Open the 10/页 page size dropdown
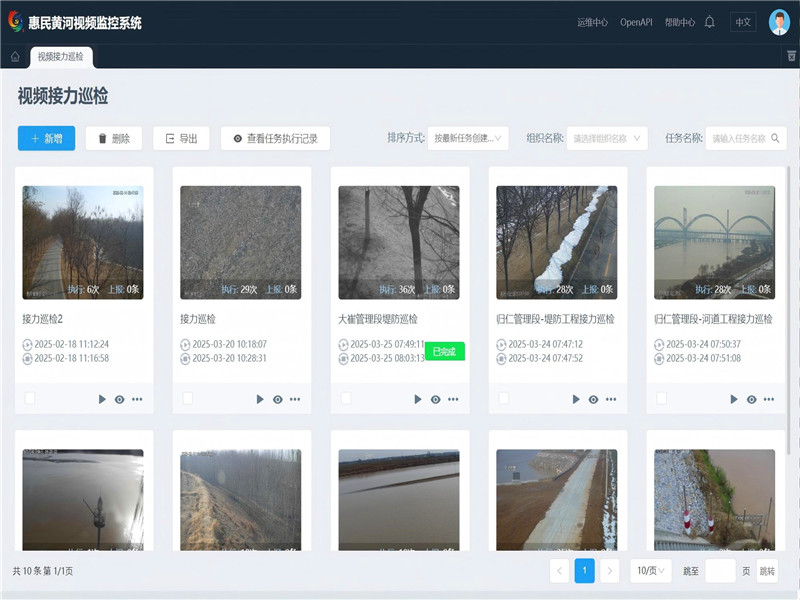 pyautogui.click(x=651, y=570)
